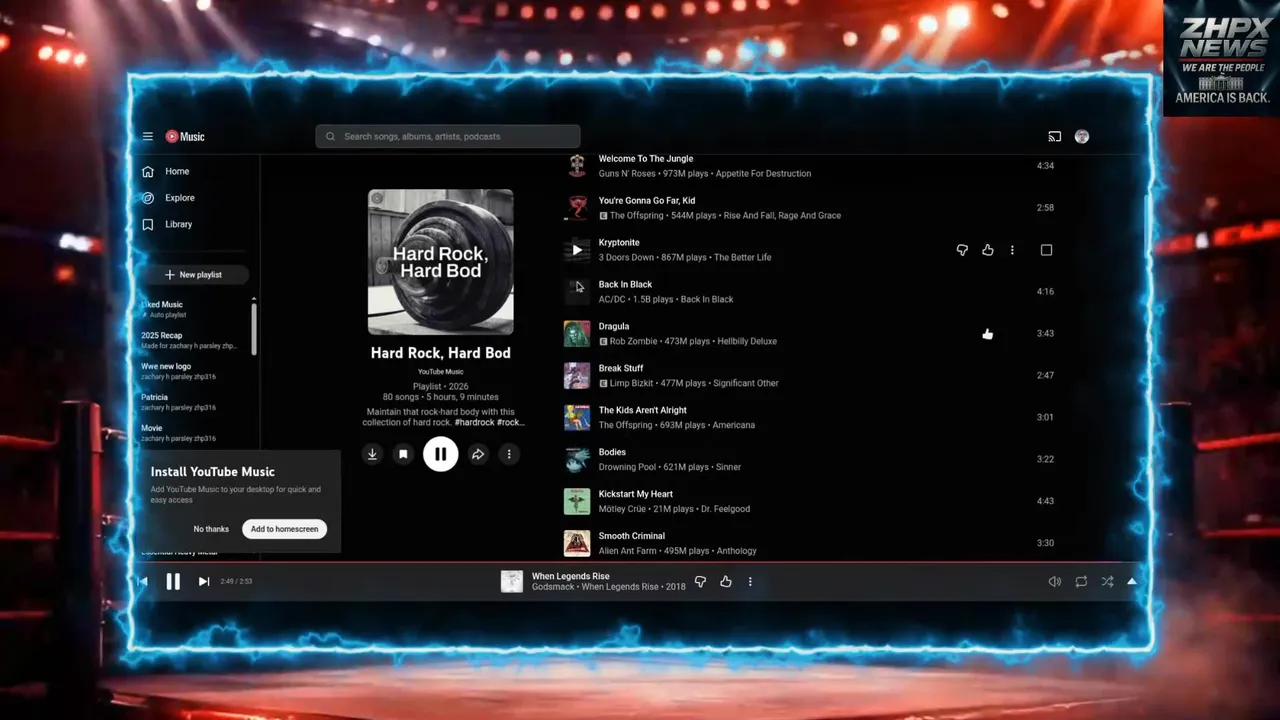
Task: Open the Mötley Crüe artist link
Action: pos(625,509)
